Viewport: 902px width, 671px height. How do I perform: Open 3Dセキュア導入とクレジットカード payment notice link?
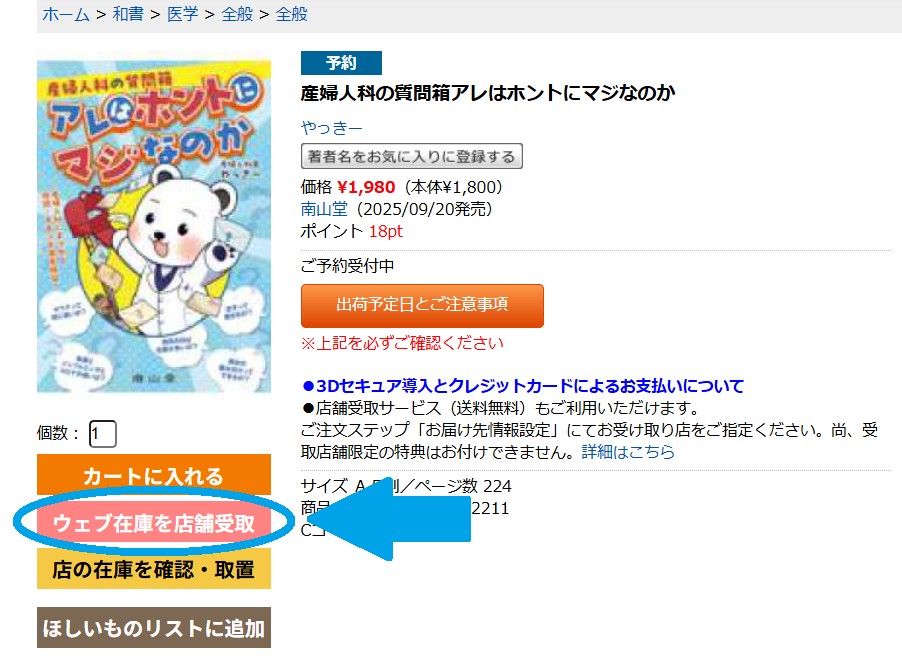523,386
